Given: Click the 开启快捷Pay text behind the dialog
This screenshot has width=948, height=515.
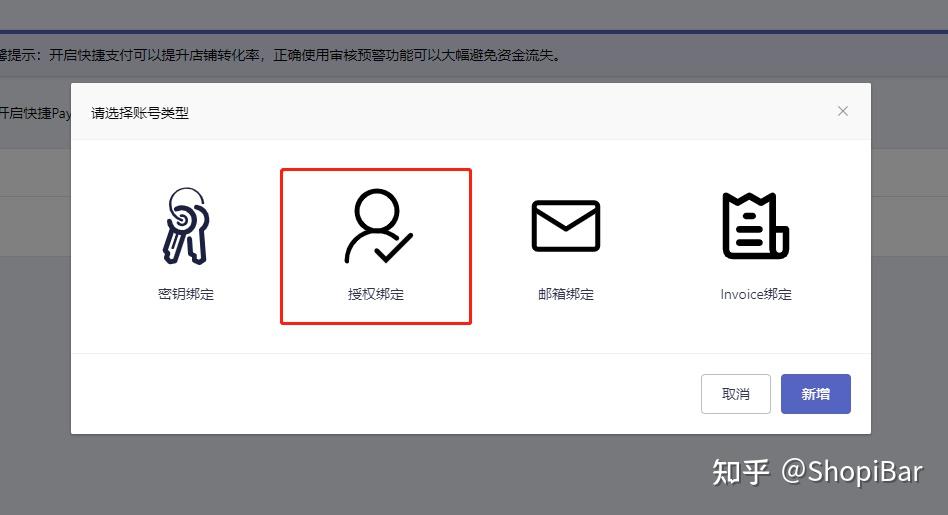Looking at the screenshot, I should pyautogui.click(x=35, y=113).
